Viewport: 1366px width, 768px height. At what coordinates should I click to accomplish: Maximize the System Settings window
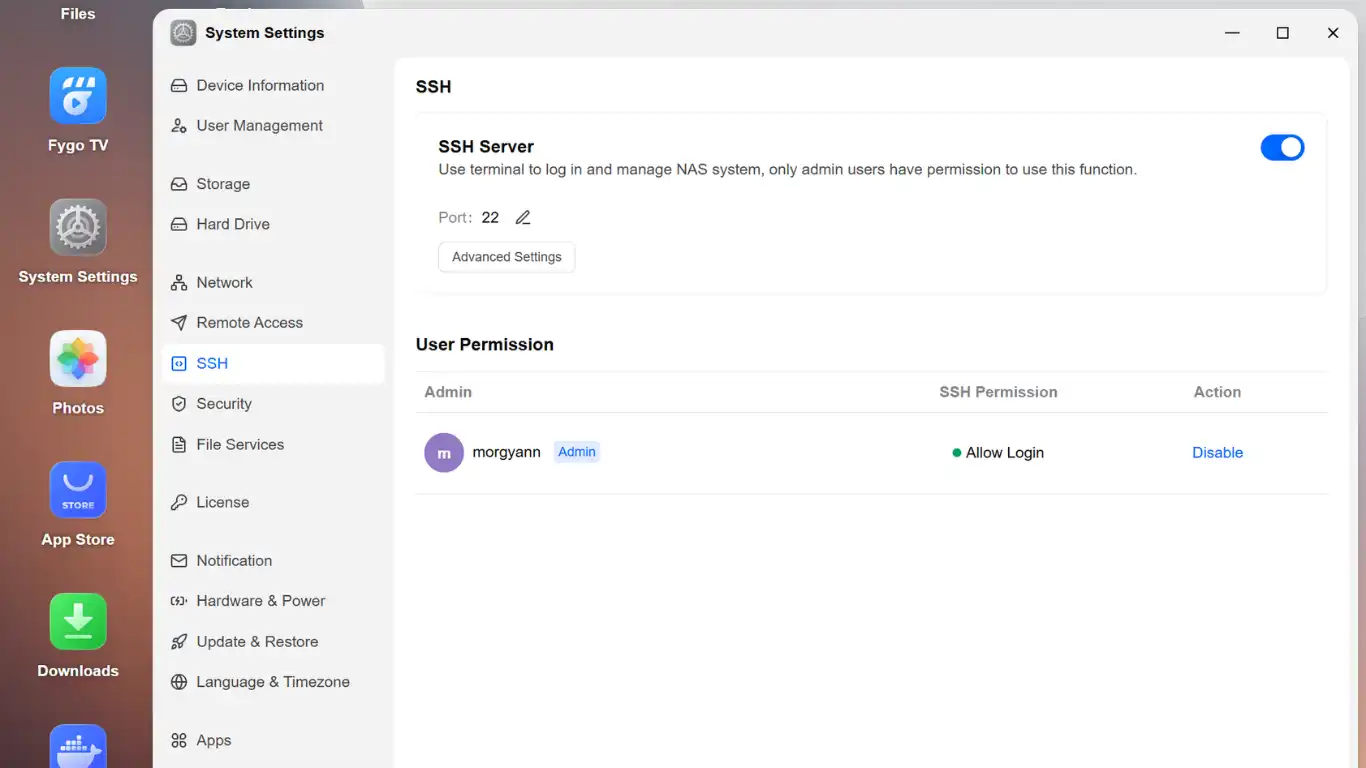[x=1283, y=33]
